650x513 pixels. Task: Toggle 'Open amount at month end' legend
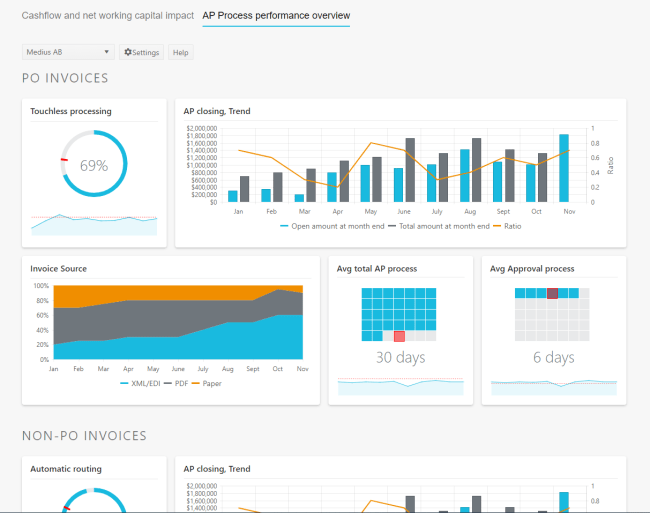(x=332, y=226)
